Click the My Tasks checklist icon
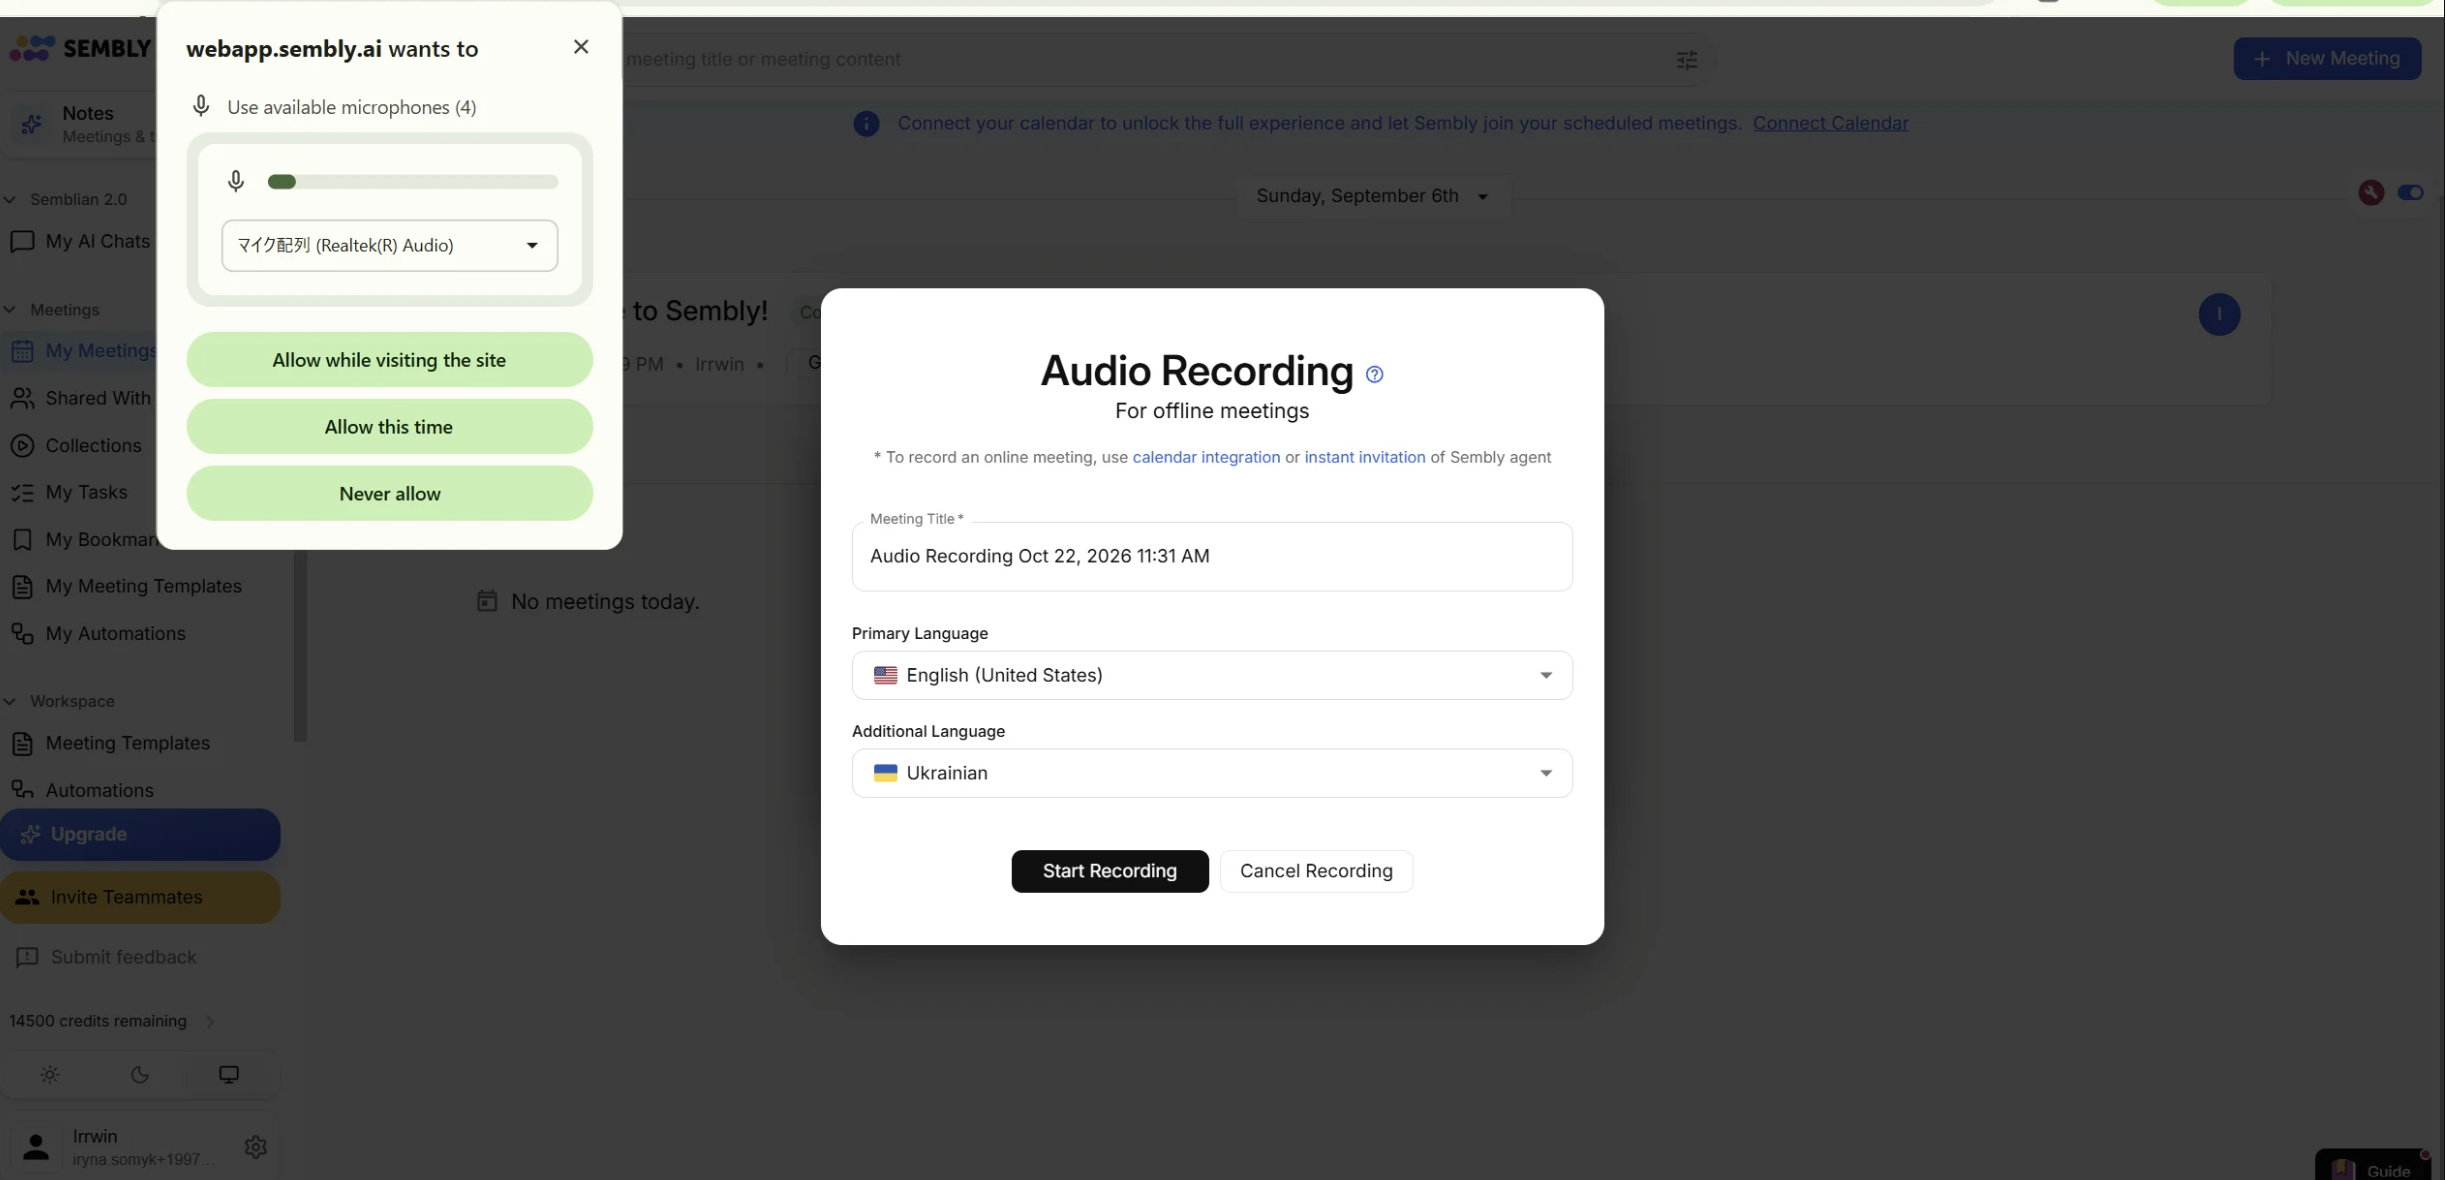Viewport: 2445px width, 1180px height. tap(22, 492)
